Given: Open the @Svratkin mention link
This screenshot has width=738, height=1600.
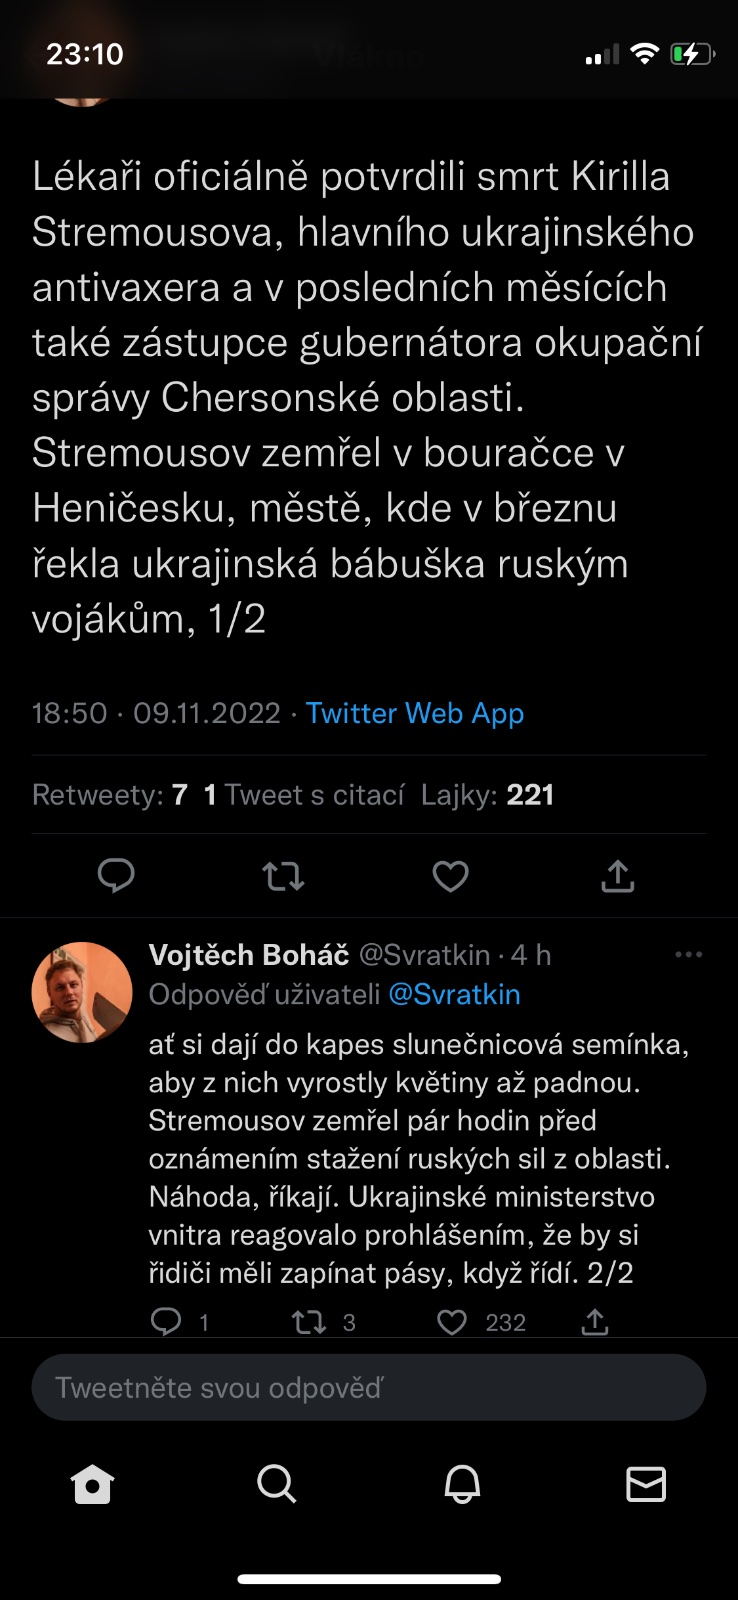Looking at the screenshot, I should click(454, 994).
